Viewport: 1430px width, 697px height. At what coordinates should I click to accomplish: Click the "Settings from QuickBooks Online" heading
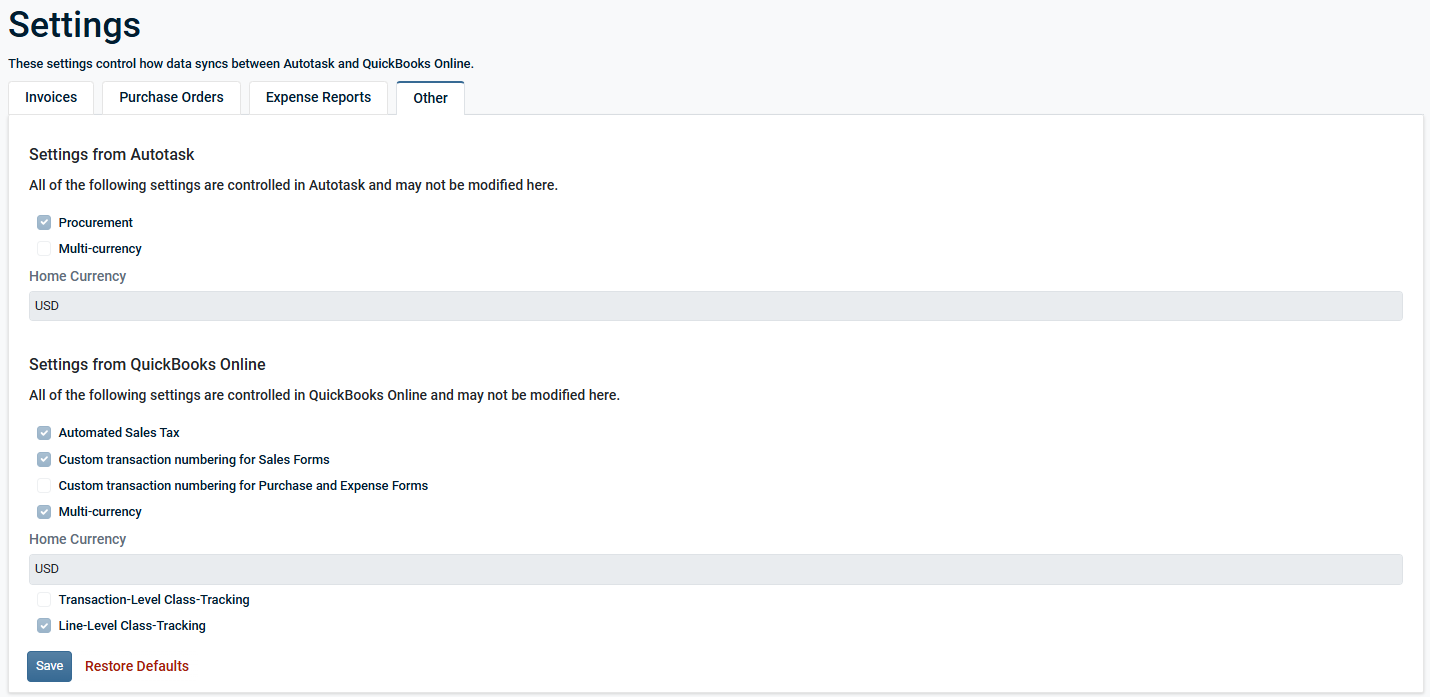tap(147, 365)
